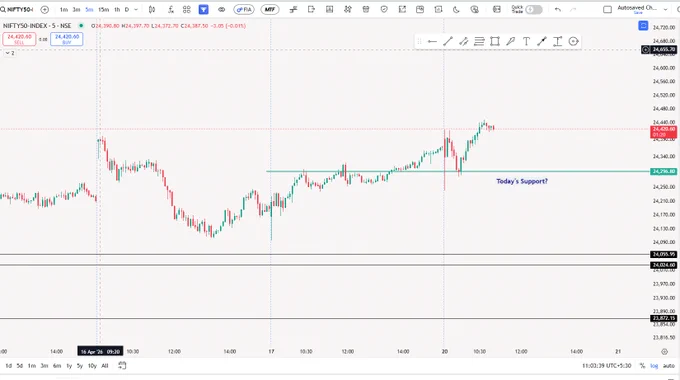Click the square chart icon next to the moon
This screenshot has height=380, width=680.
point(438,10)
